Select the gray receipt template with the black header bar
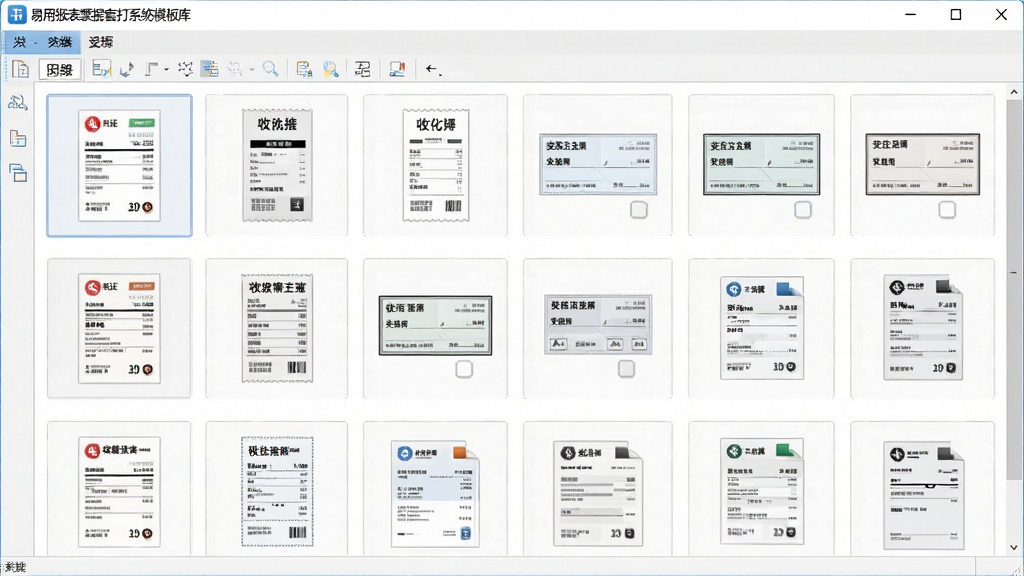The width and height of the screenshot is (1024, 576). tap(277, 165)
